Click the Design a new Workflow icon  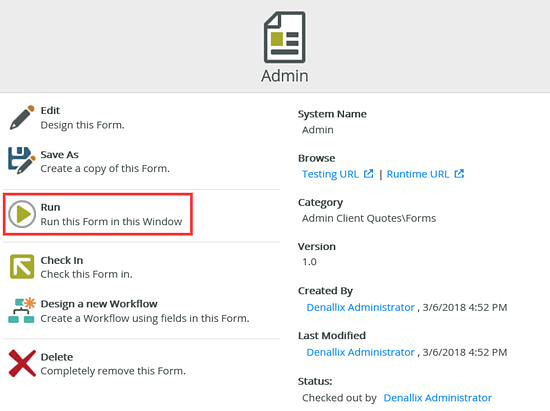22,310
